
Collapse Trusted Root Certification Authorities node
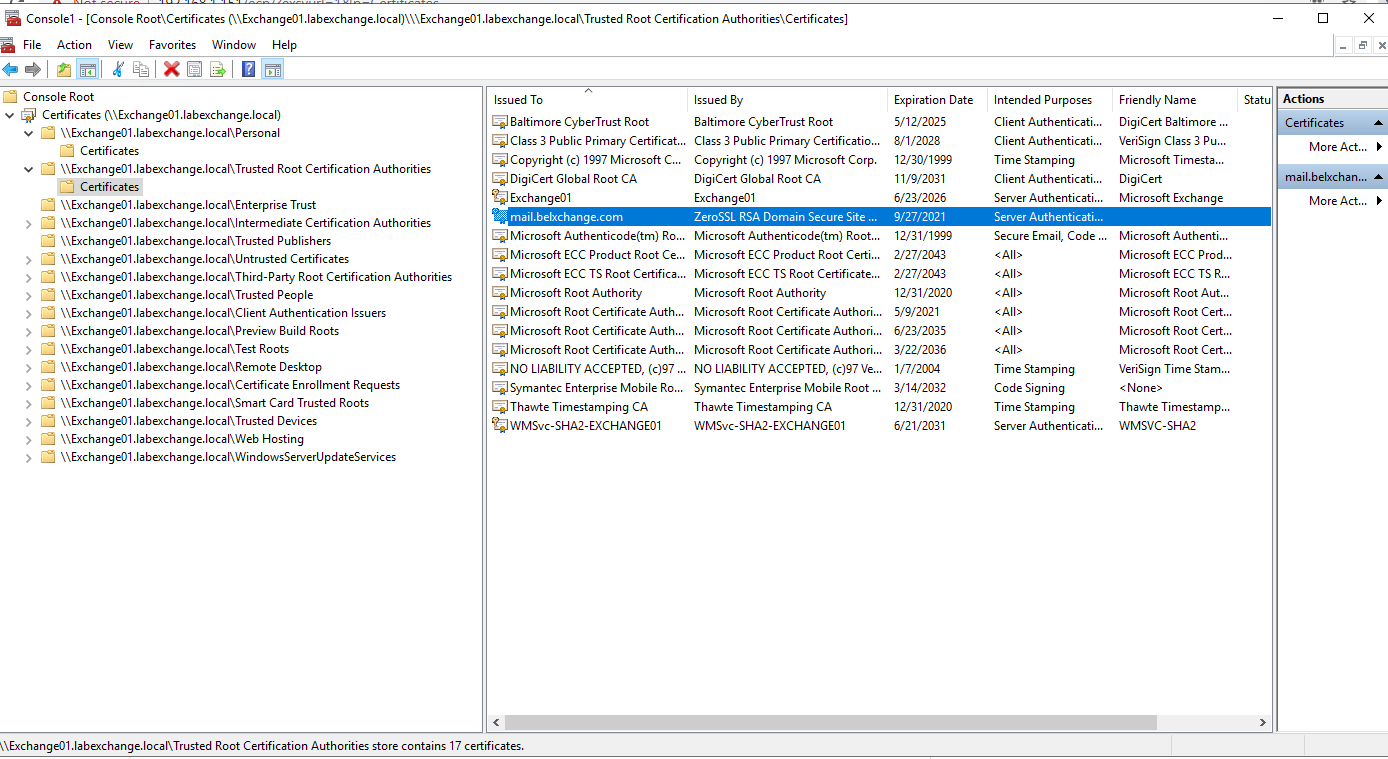point(29,169)
